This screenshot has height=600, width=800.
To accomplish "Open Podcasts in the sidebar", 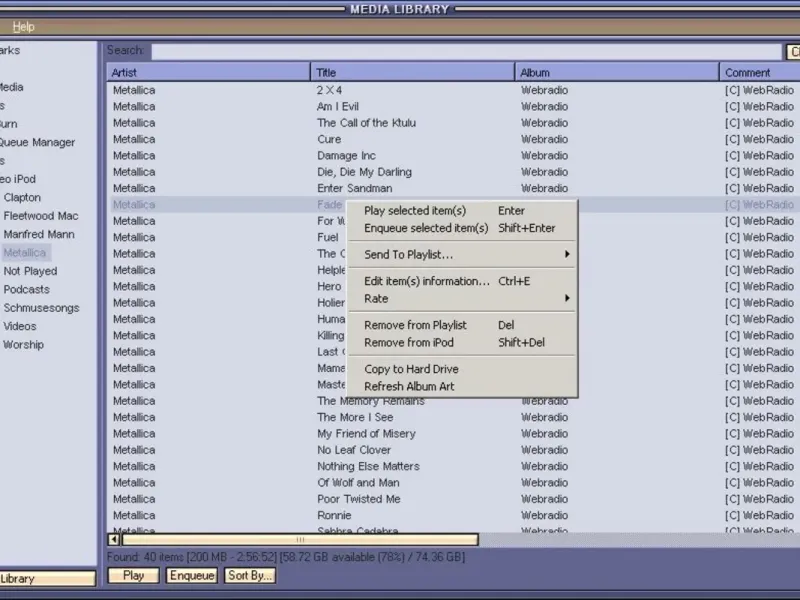I will click(x=27, y=289).
